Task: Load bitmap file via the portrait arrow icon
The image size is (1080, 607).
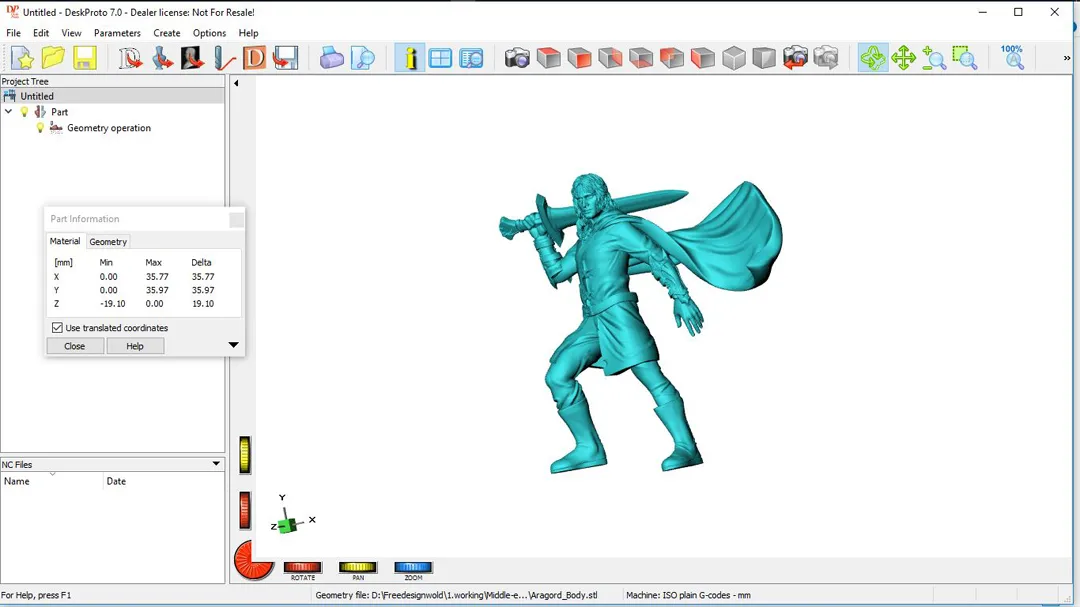Action: click(192, 58)
